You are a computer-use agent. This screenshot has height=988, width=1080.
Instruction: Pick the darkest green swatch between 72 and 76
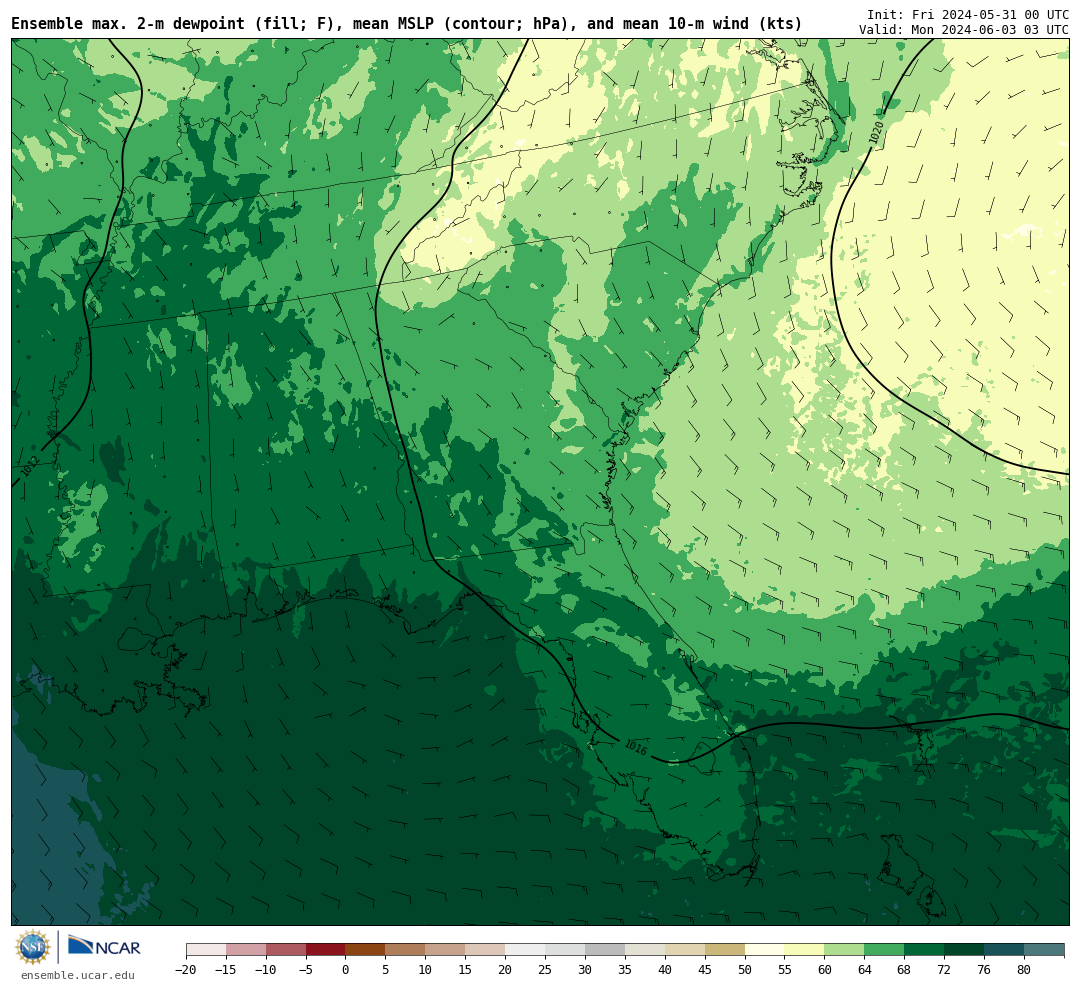pyautogui.click(x=965, y=950)
